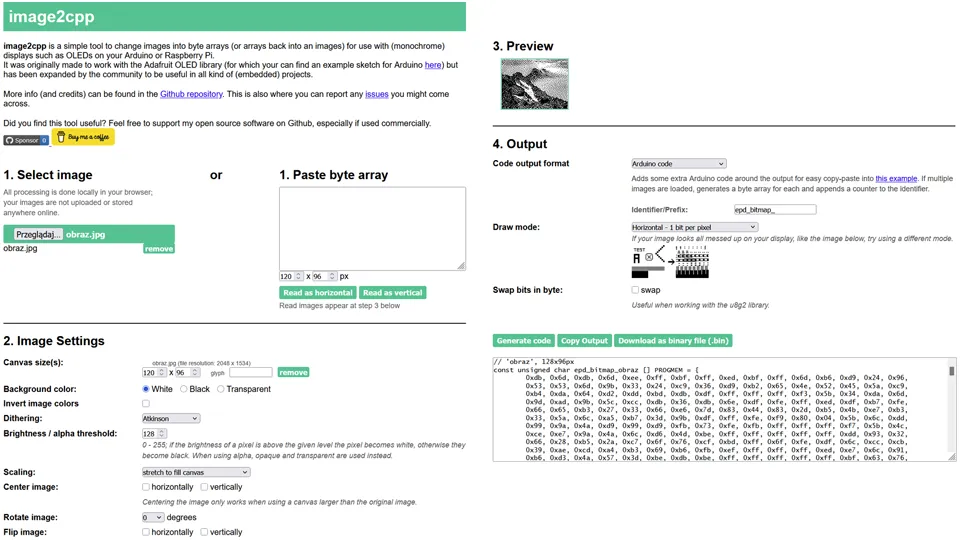Select Black background color
Screen dimensions: 960x540
[183, 389]
